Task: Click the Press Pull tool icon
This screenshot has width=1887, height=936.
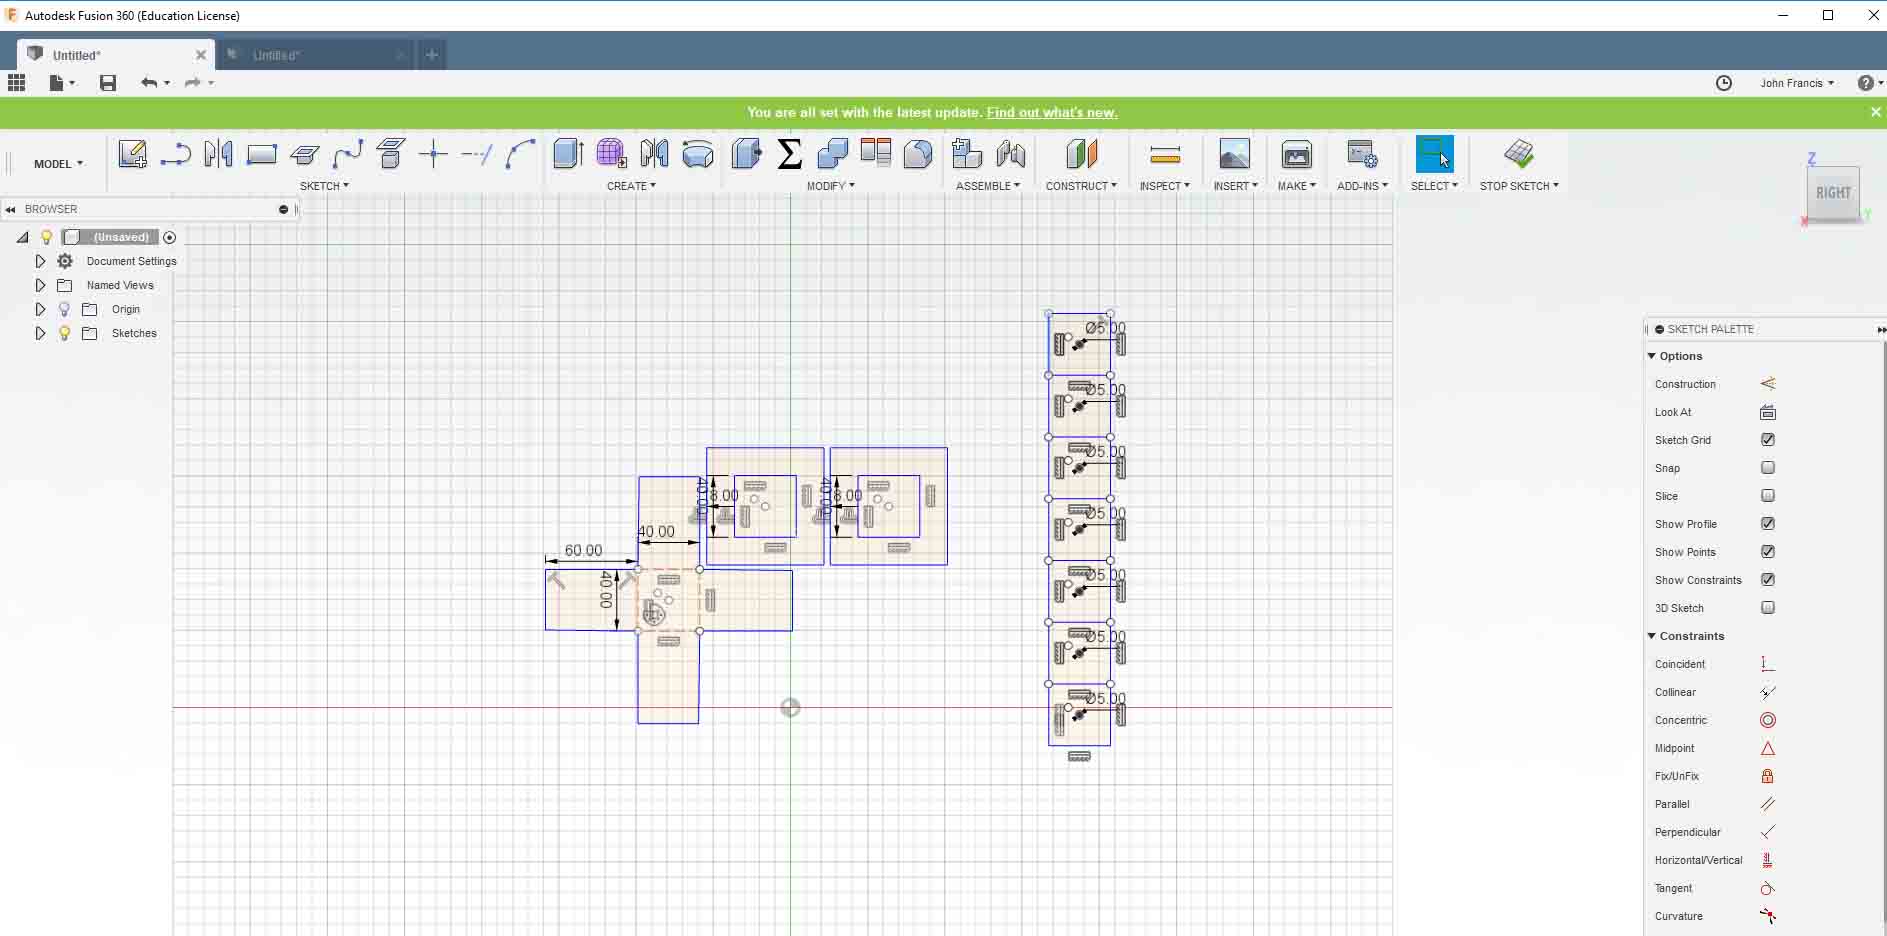Action: 746,154
